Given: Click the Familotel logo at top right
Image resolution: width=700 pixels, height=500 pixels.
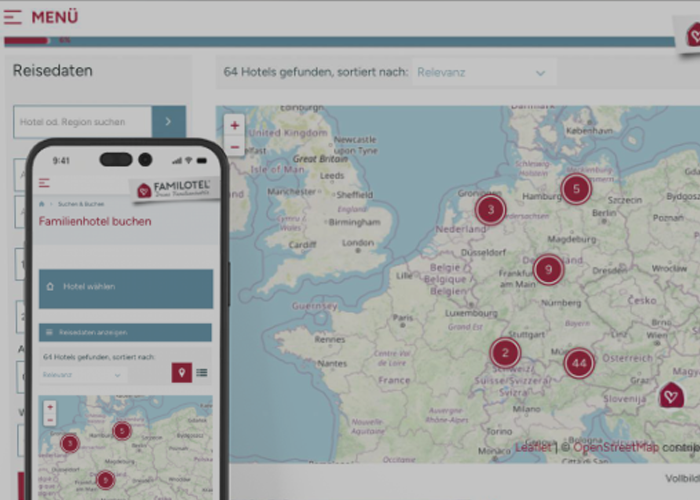Looking at the screenshot, I should [x=690, y=35].
